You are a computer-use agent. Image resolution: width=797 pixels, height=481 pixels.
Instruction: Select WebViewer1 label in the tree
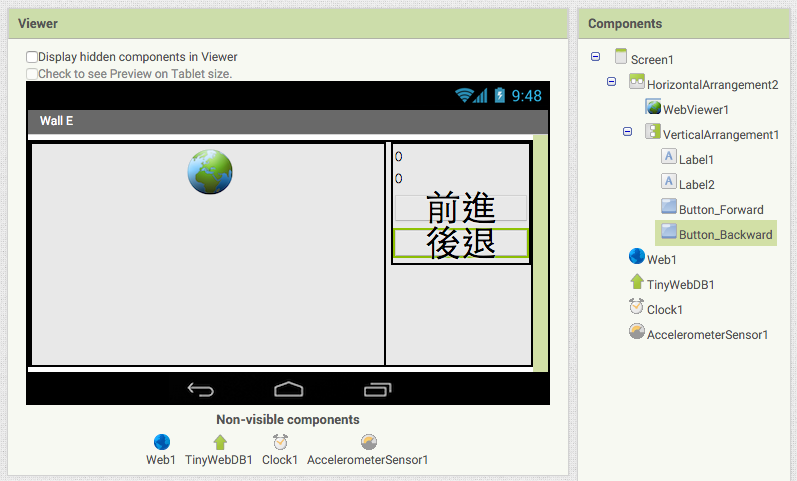pyautogui.click(x=696, y=109)
